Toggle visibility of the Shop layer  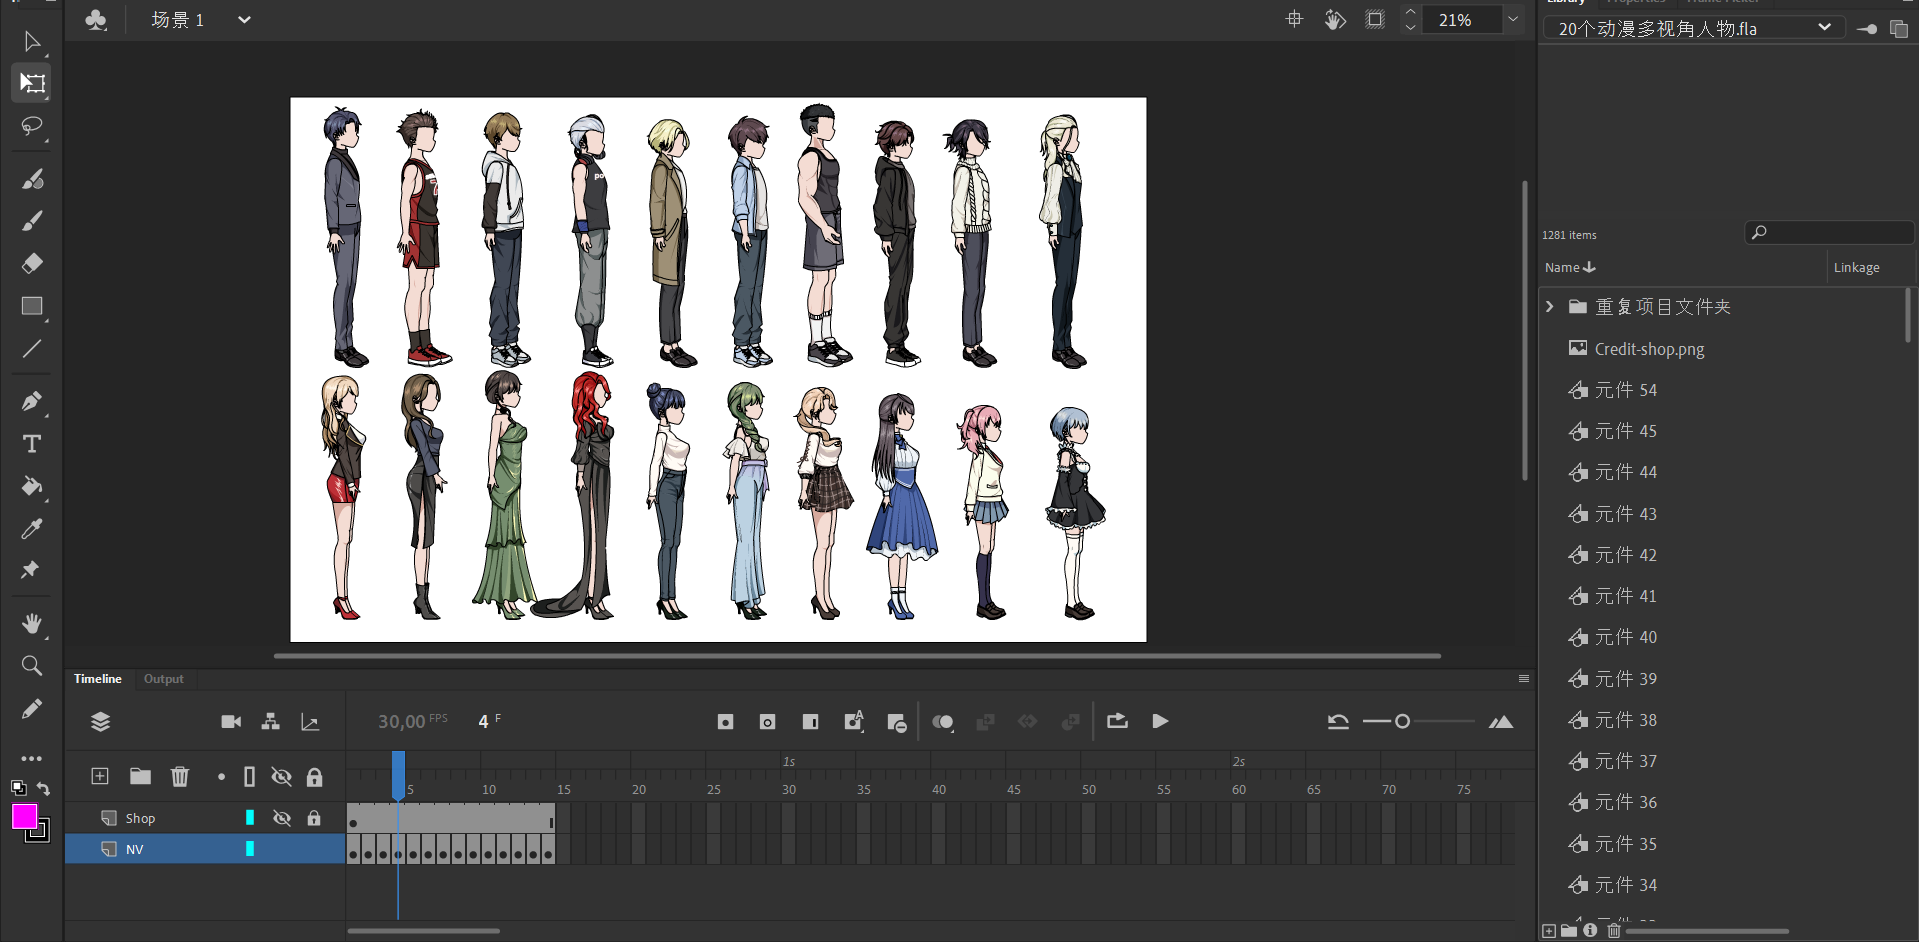(x=282, y=818)
